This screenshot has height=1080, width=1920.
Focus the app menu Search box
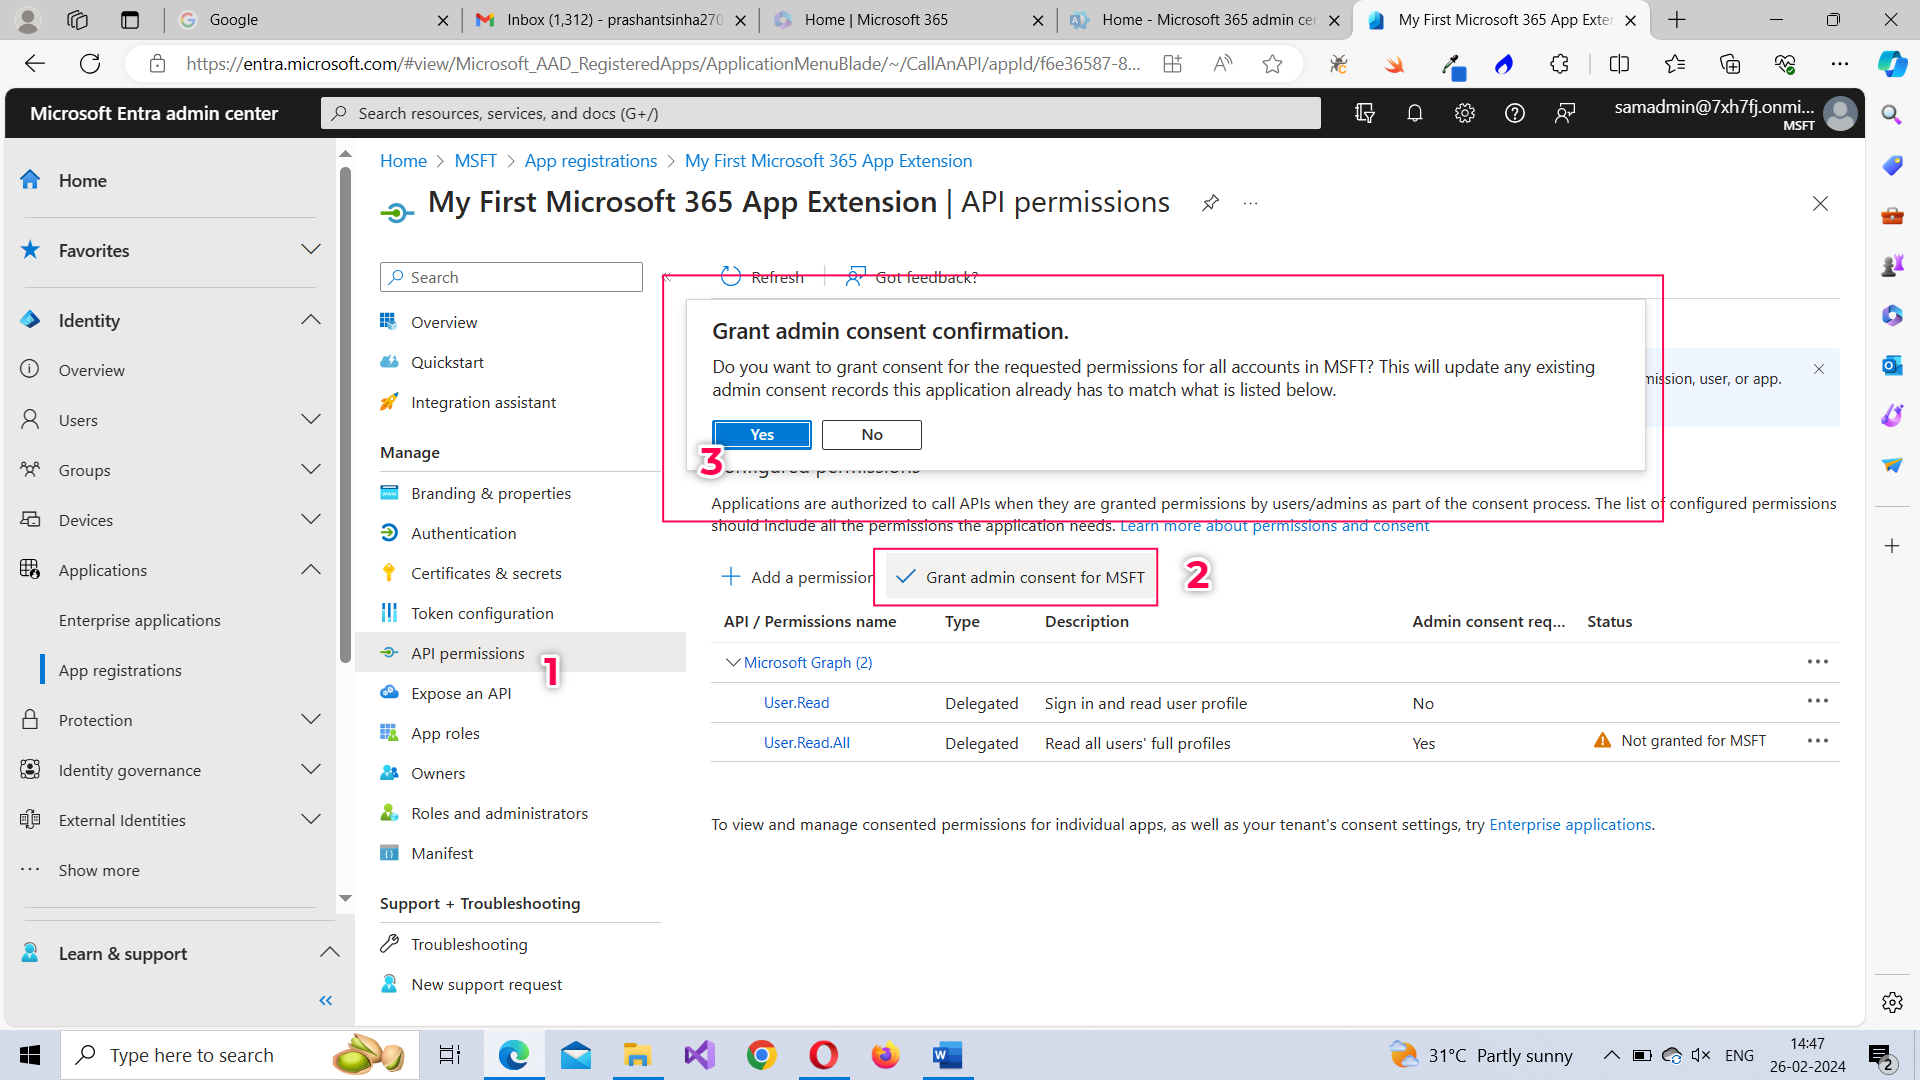coord(511,277)
